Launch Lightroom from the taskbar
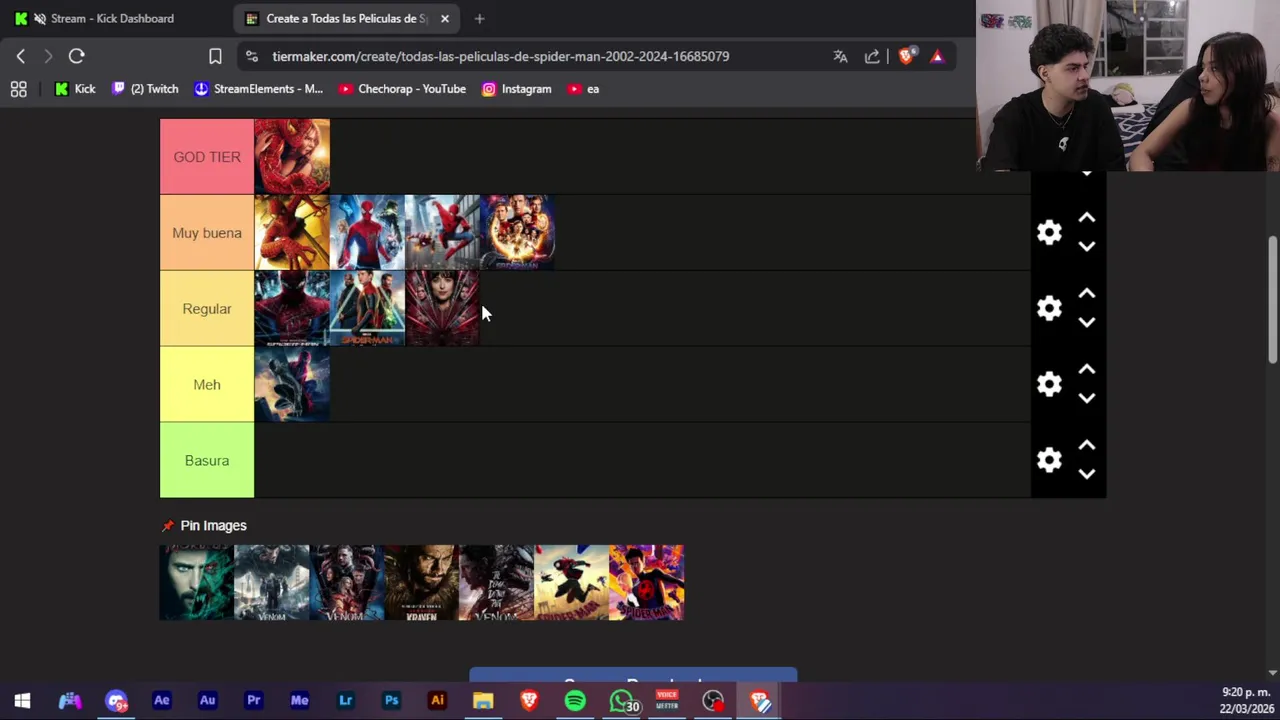Viewport: 1280px width, 720px height. [x=345, y=701]
